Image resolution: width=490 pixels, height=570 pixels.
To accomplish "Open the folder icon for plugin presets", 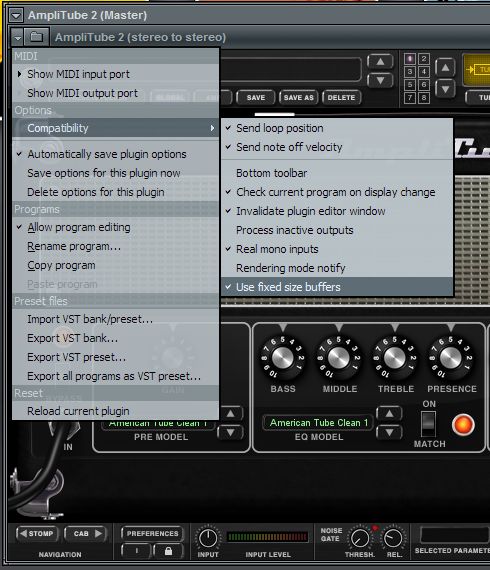I will (37, 37).
